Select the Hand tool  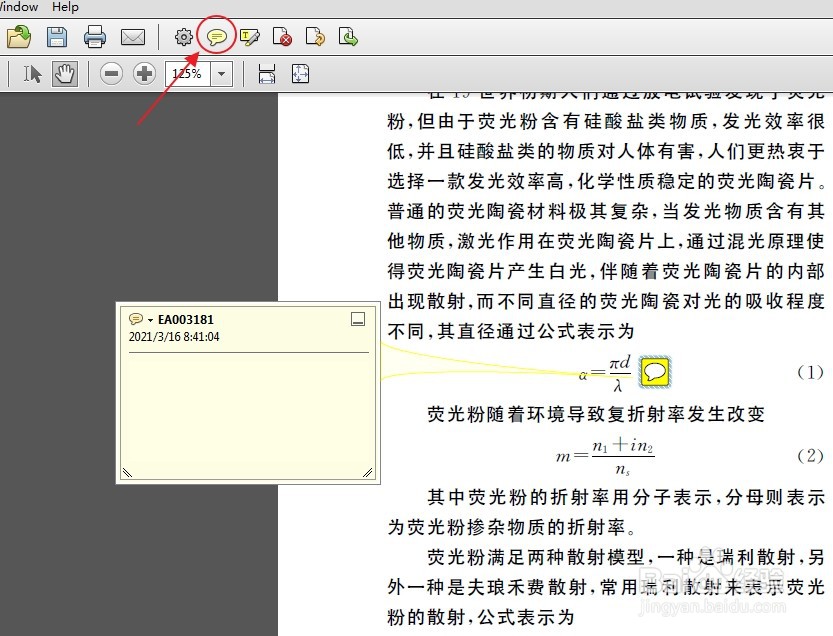click(x=64, y=73)
